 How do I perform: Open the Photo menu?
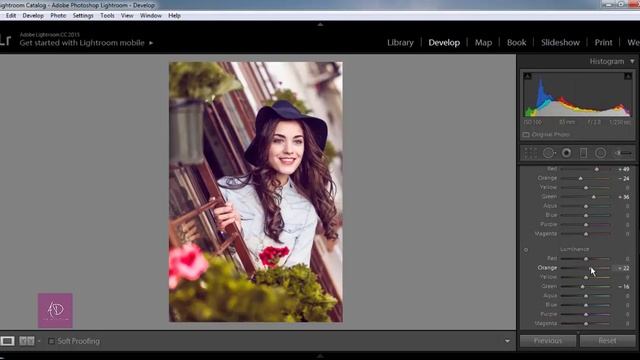58,16
